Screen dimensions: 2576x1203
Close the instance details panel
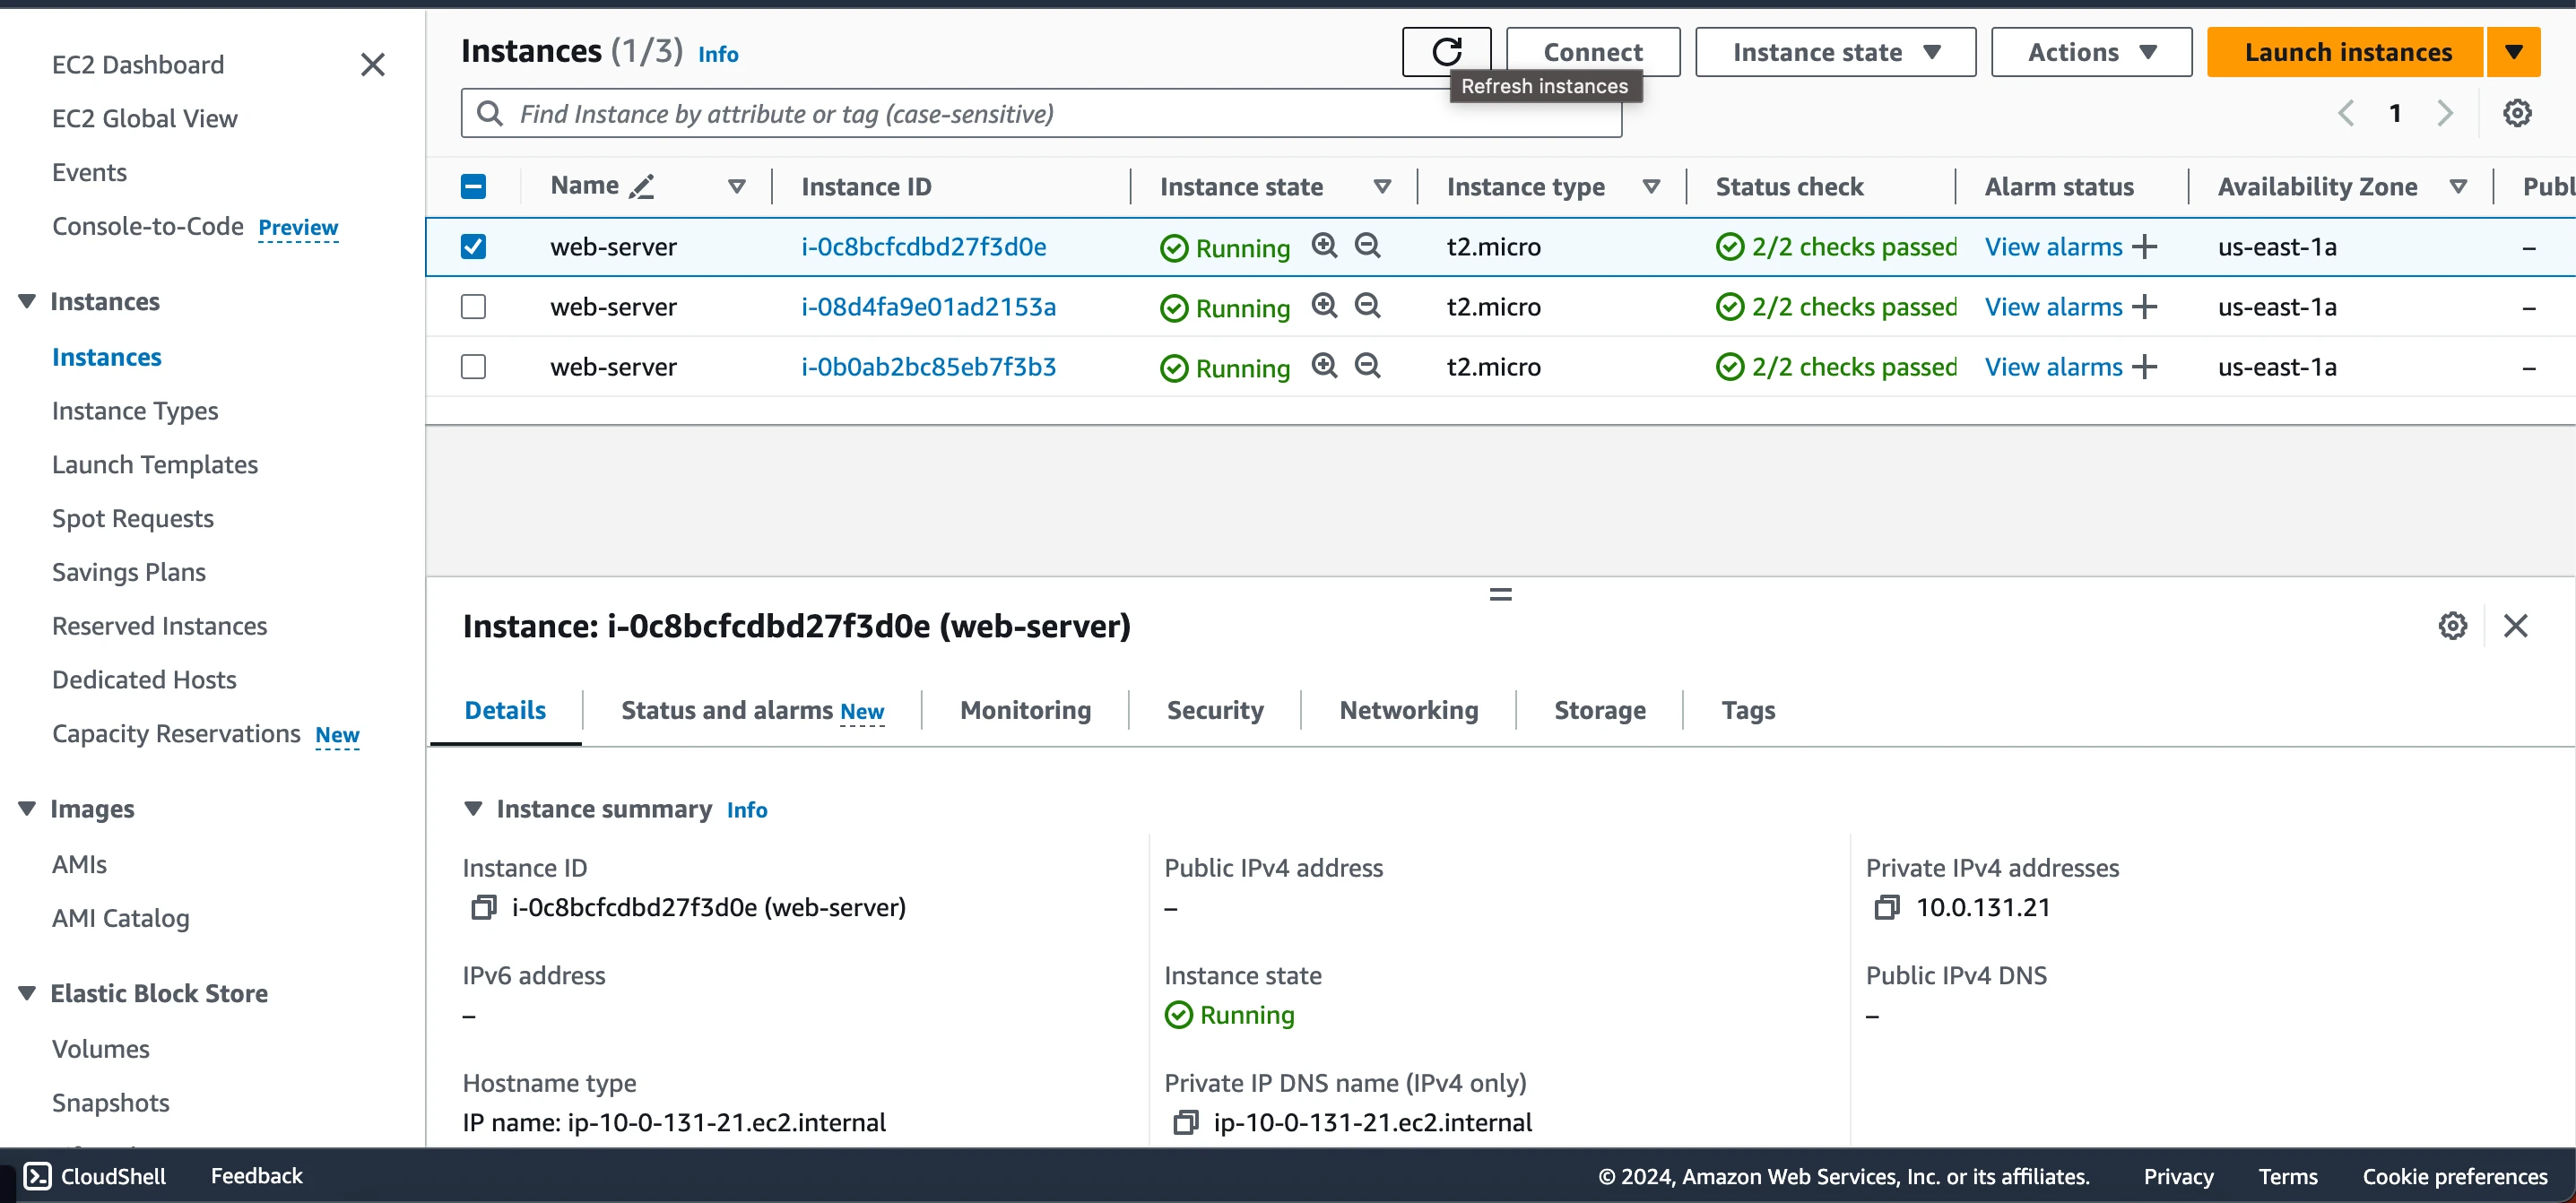(2515, 626)
